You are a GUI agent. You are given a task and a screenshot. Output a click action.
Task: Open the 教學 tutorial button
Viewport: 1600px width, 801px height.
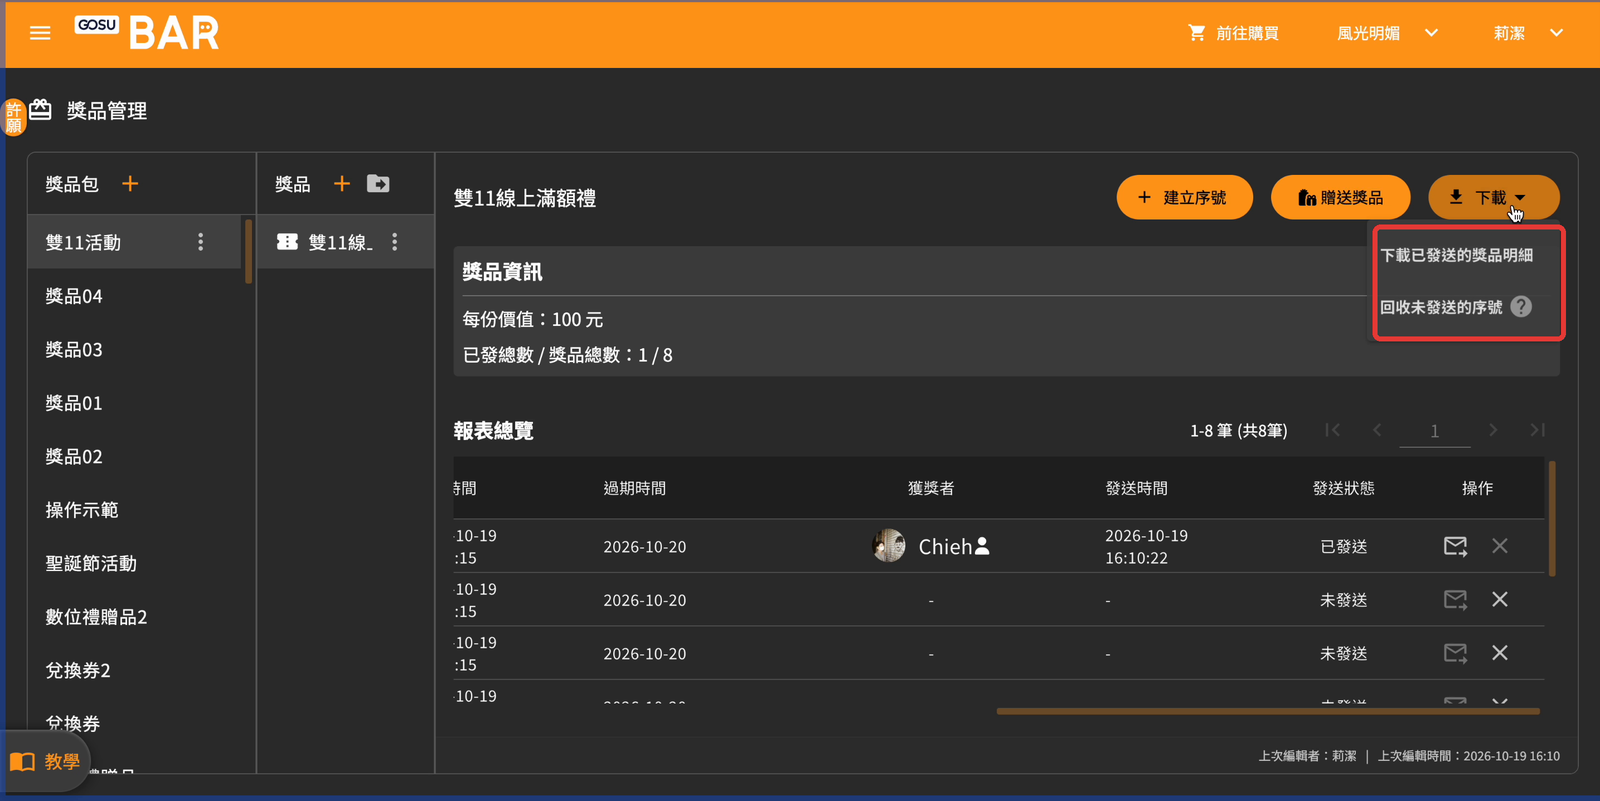[45, 762]
